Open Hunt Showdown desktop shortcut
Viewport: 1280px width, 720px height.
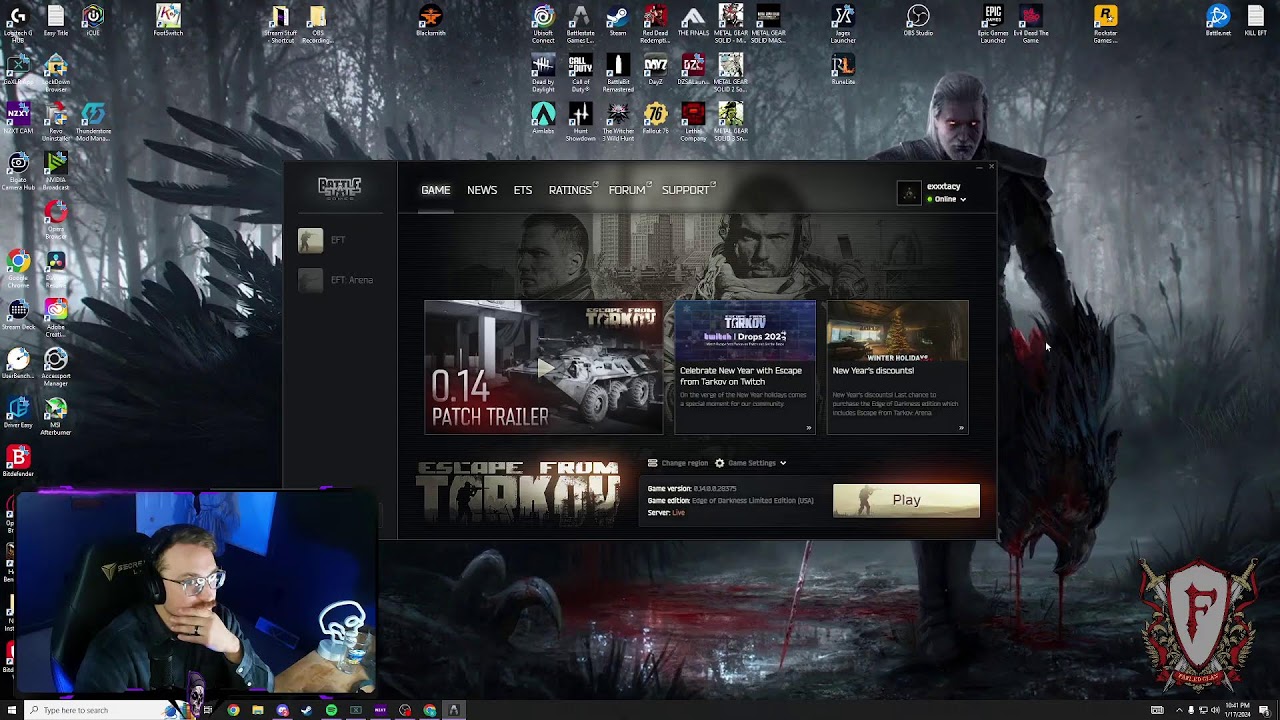(x=580, y=122)
